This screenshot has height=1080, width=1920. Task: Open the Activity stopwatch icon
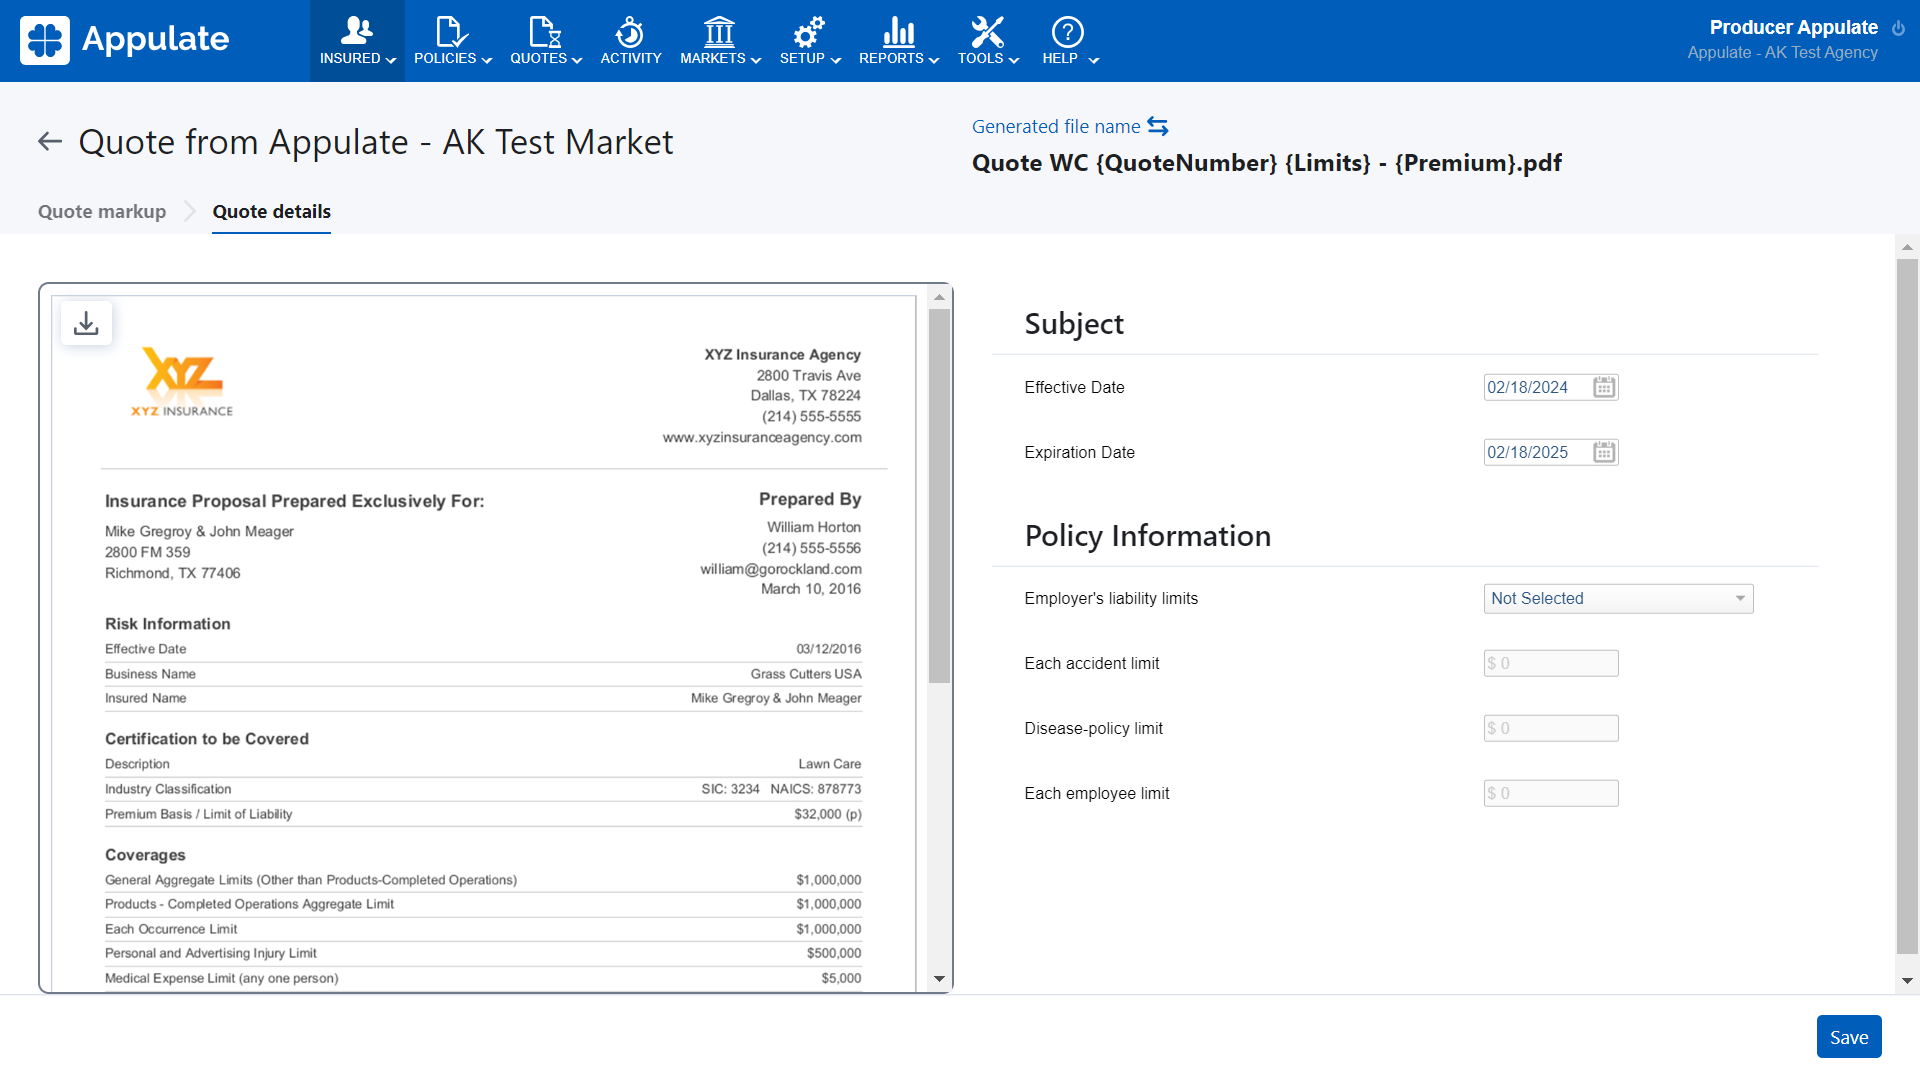[x=630, y=32]
